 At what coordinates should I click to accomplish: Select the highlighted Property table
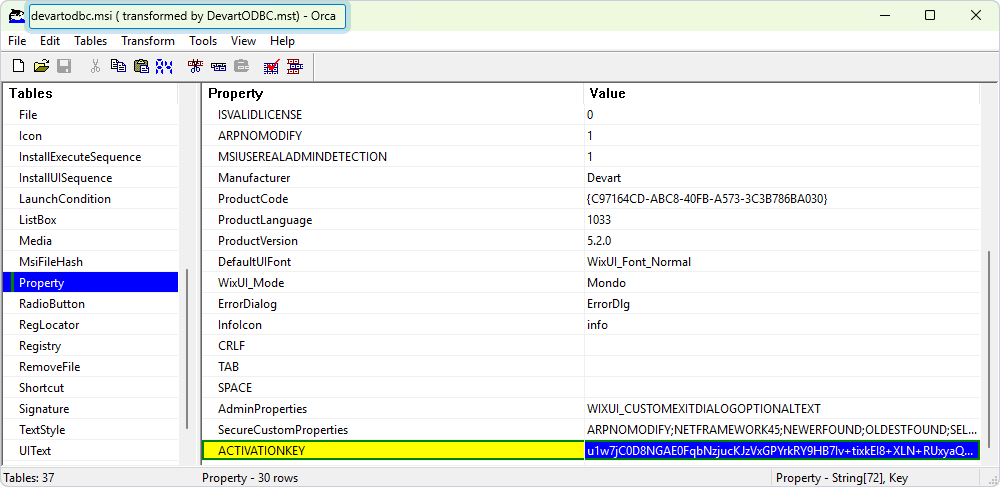[91, 283]
